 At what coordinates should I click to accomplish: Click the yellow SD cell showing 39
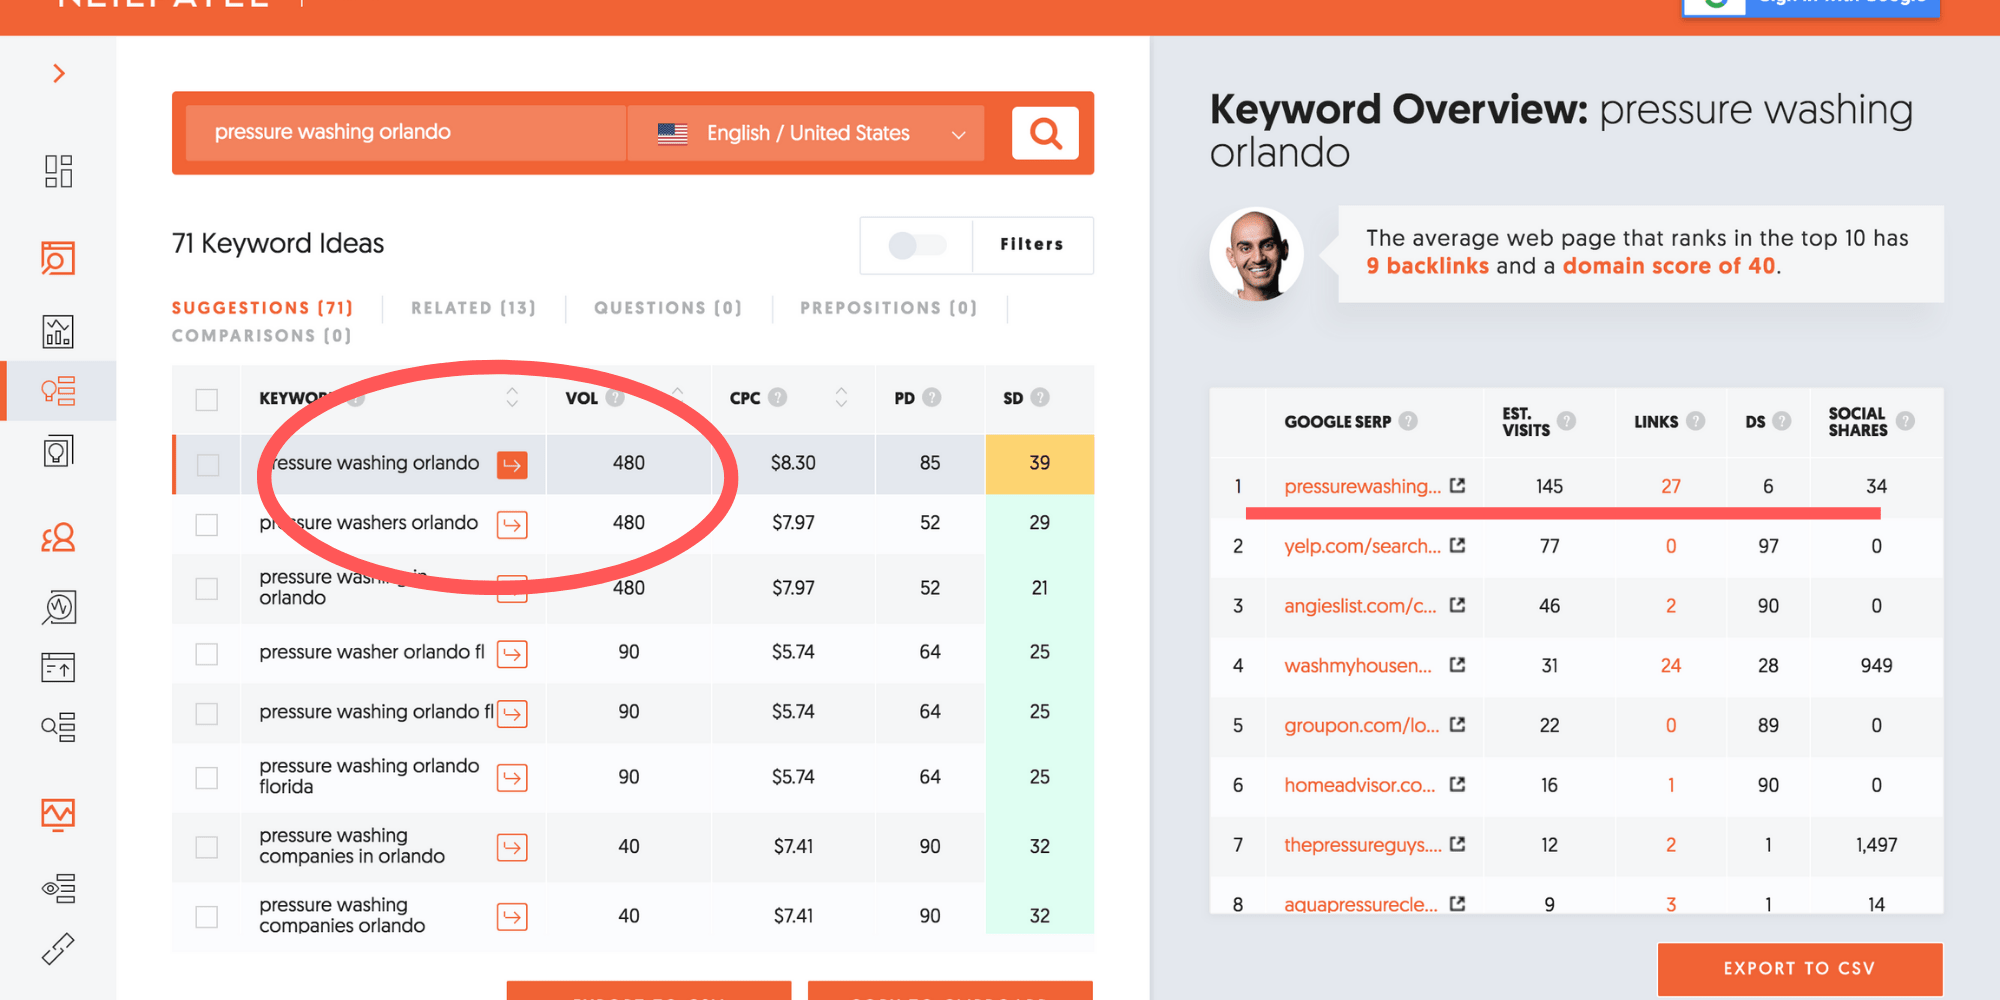(1040, 464)
